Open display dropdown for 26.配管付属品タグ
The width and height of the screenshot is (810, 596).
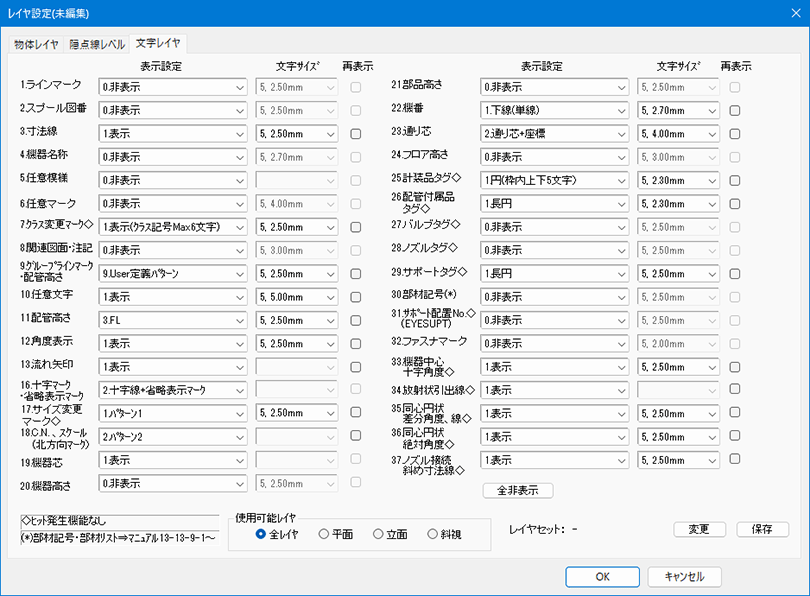[554, 203]
